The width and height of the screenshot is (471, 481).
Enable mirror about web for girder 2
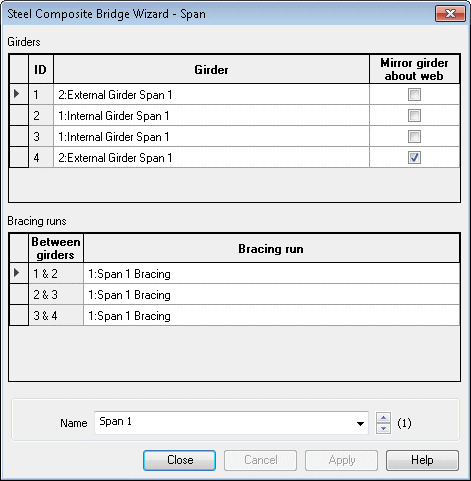point(414,115)
